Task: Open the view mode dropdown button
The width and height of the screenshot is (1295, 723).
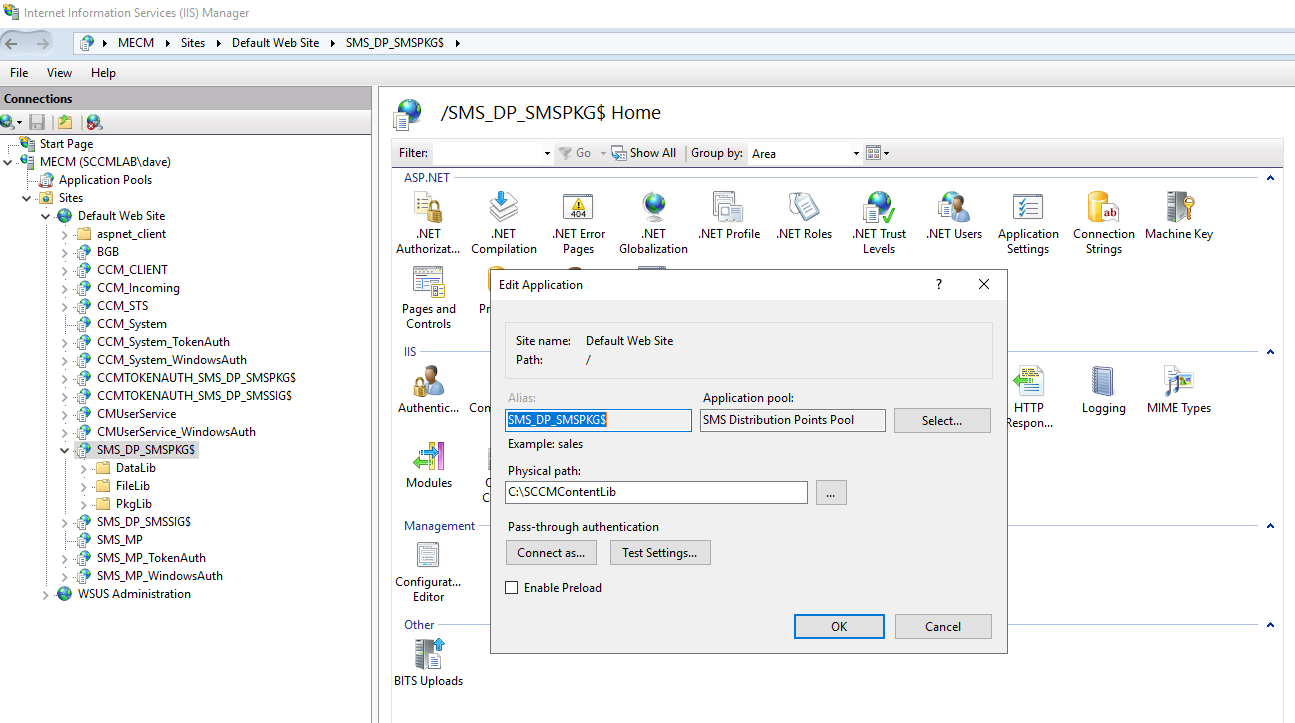Action: coord(878,153)
